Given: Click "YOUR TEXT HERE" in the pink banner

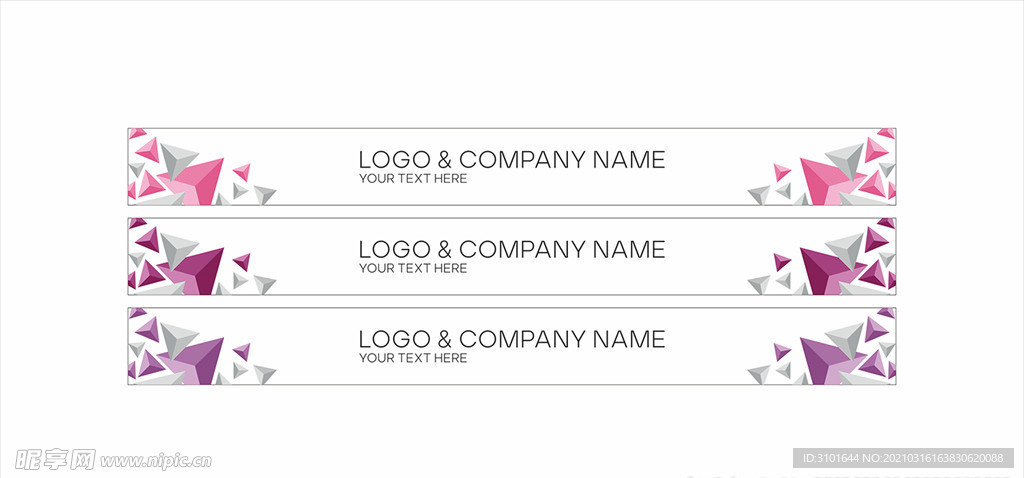Looking at the screenshot, I should (413, 179).
